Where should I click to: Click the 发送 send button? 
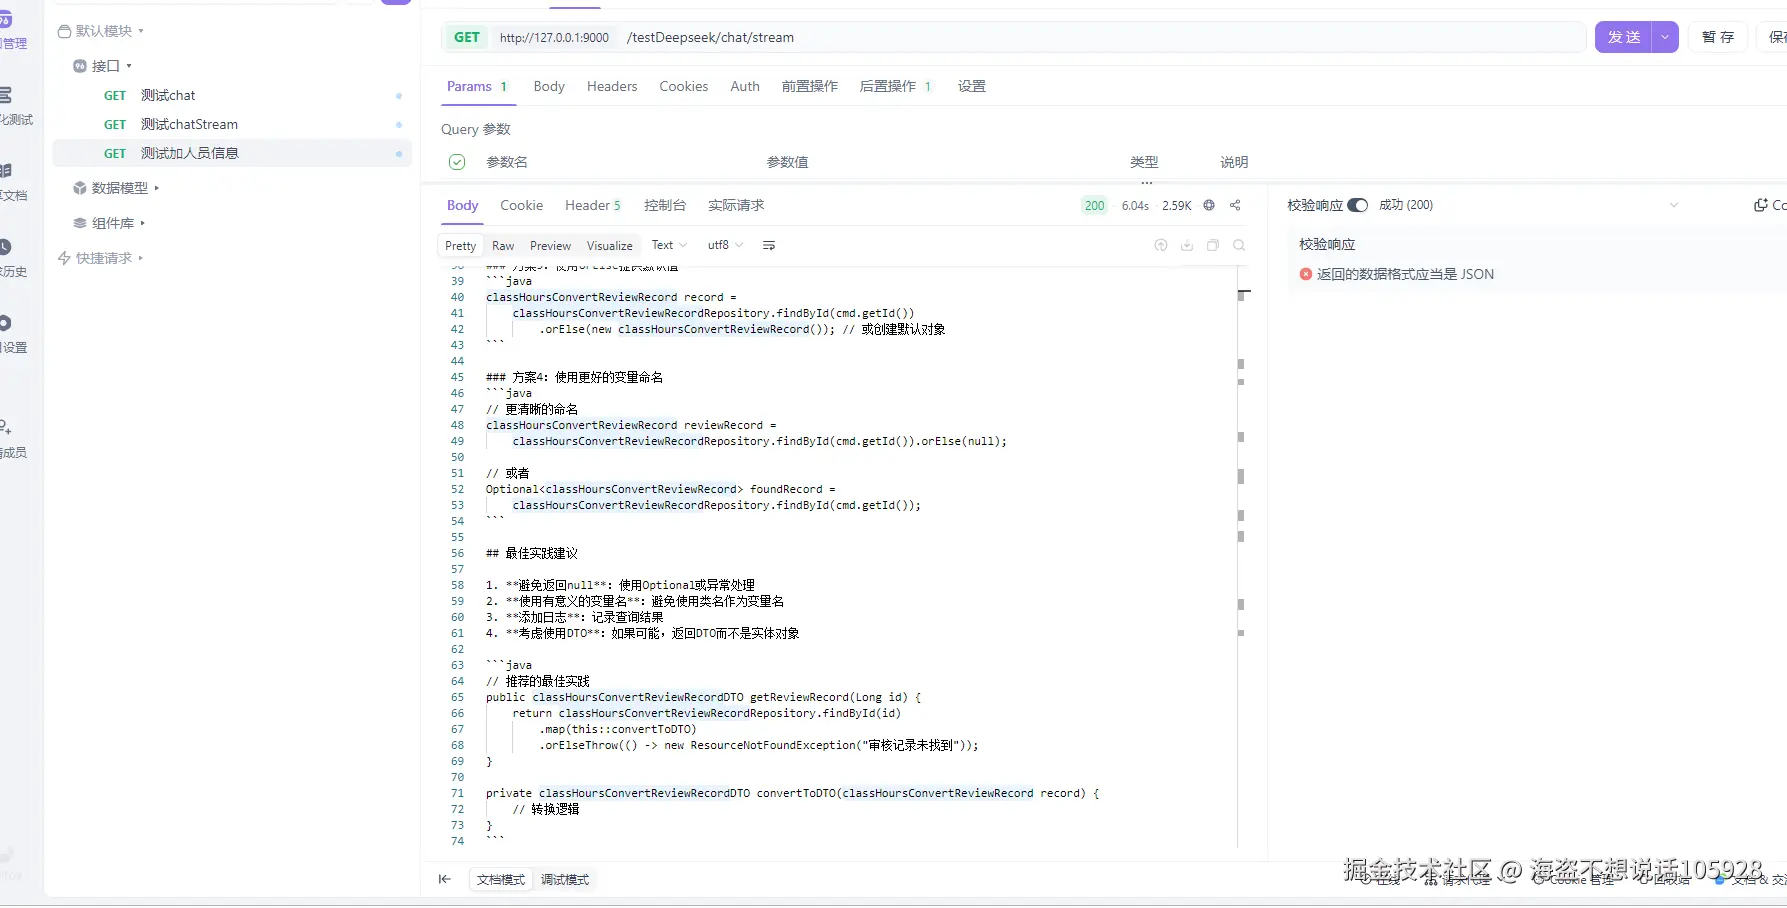coord(1624,37)
